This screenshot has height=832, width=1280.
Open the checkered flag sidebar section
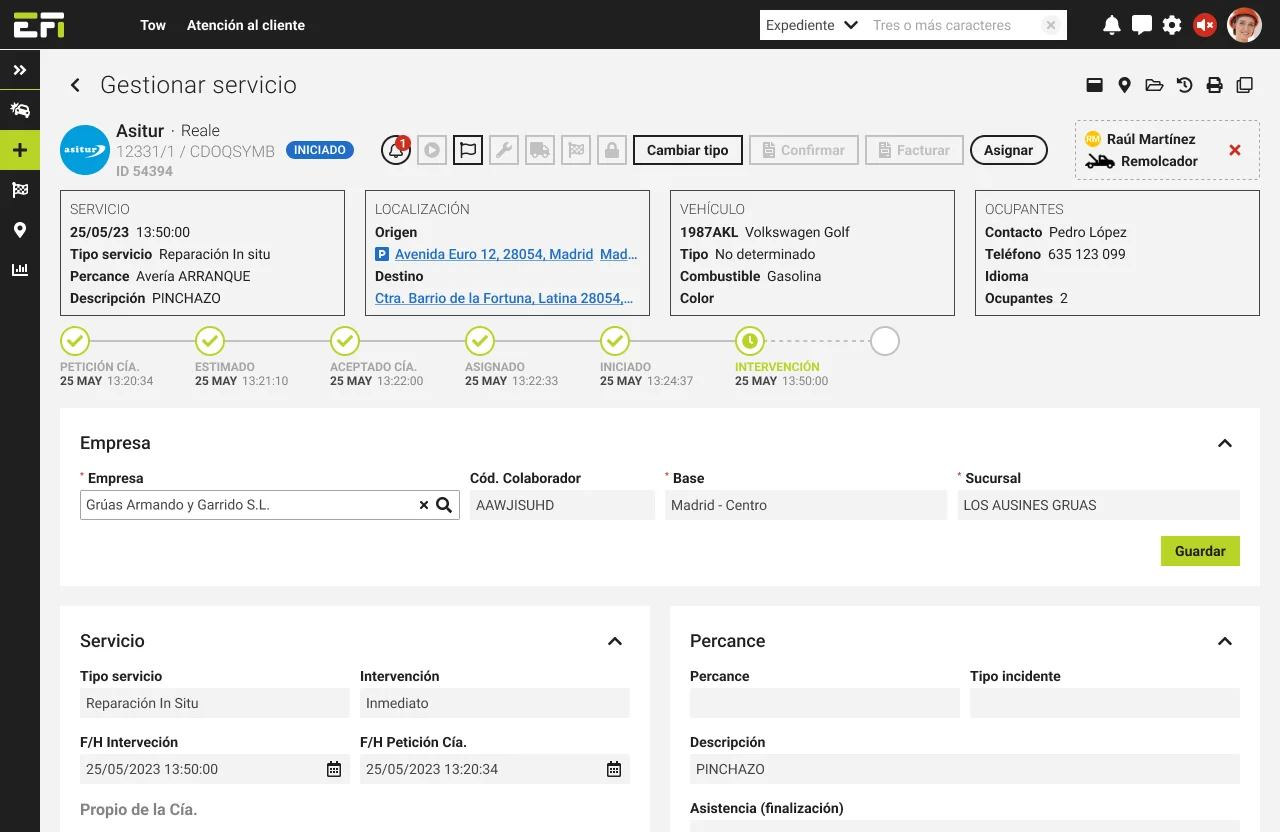tap(20, 190)
